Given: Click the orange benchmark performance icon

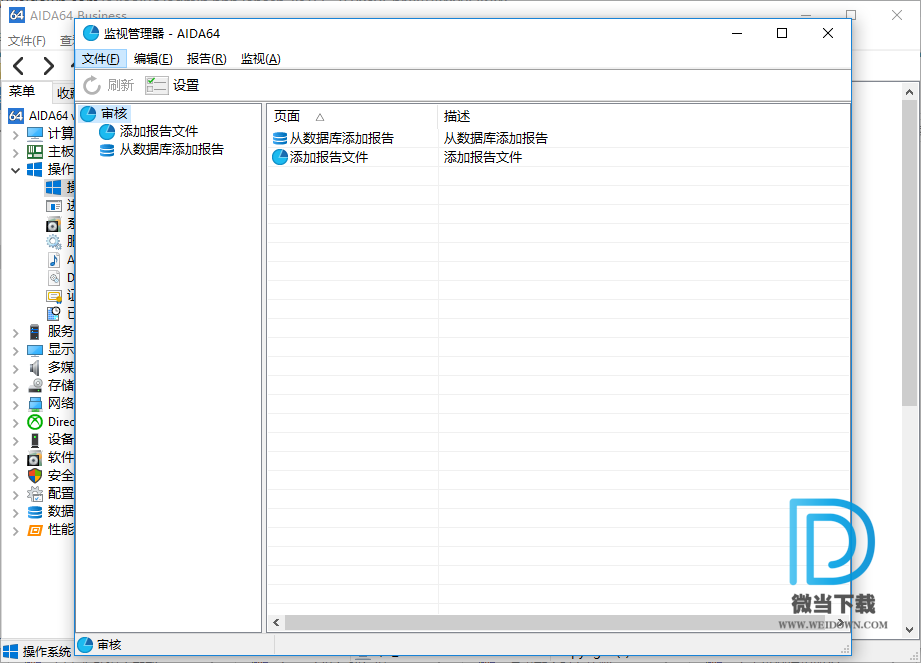Looking at the screenshot, I should [35, 530].
